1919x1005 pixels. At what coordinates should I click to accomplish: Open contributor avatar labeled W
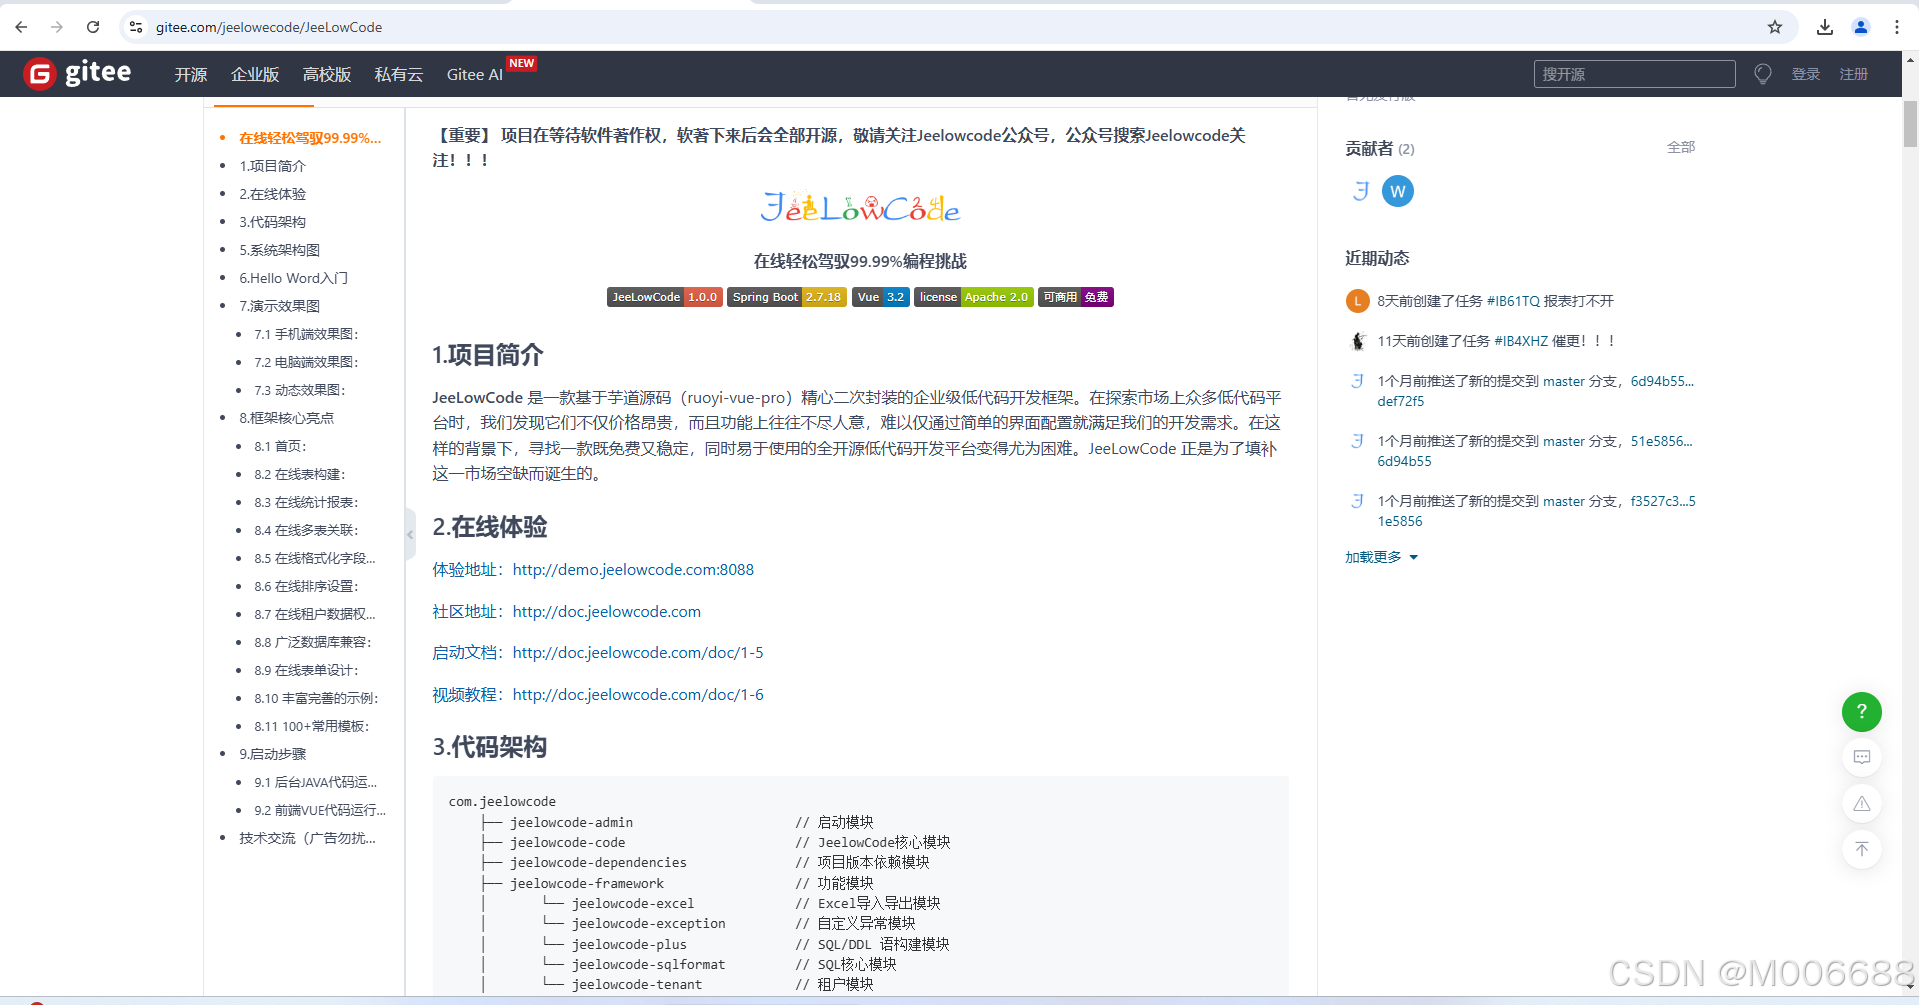pyautogui.click(x=1398, y=191)
